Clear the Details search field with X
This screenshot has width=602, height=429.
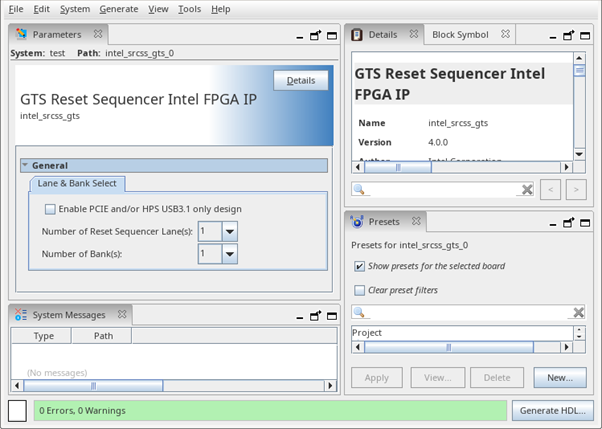[x=527, y=189]
